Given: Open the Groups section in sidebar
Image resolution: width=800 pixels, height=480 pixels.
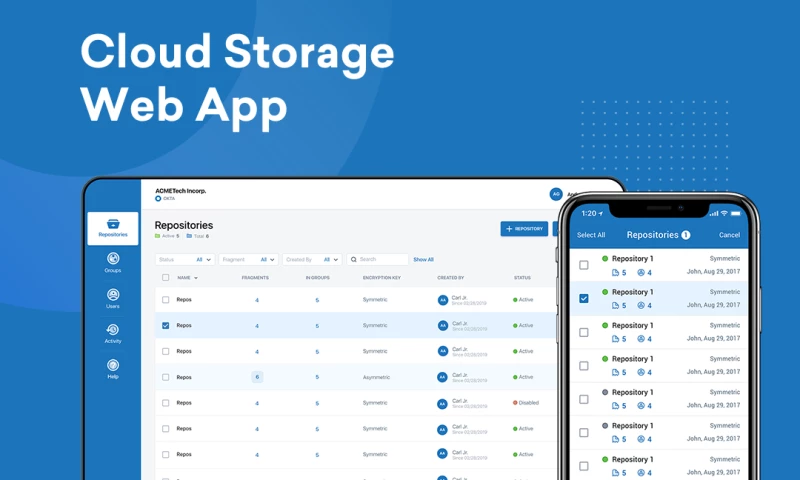Looking at the screenshot, I should 112,260.
